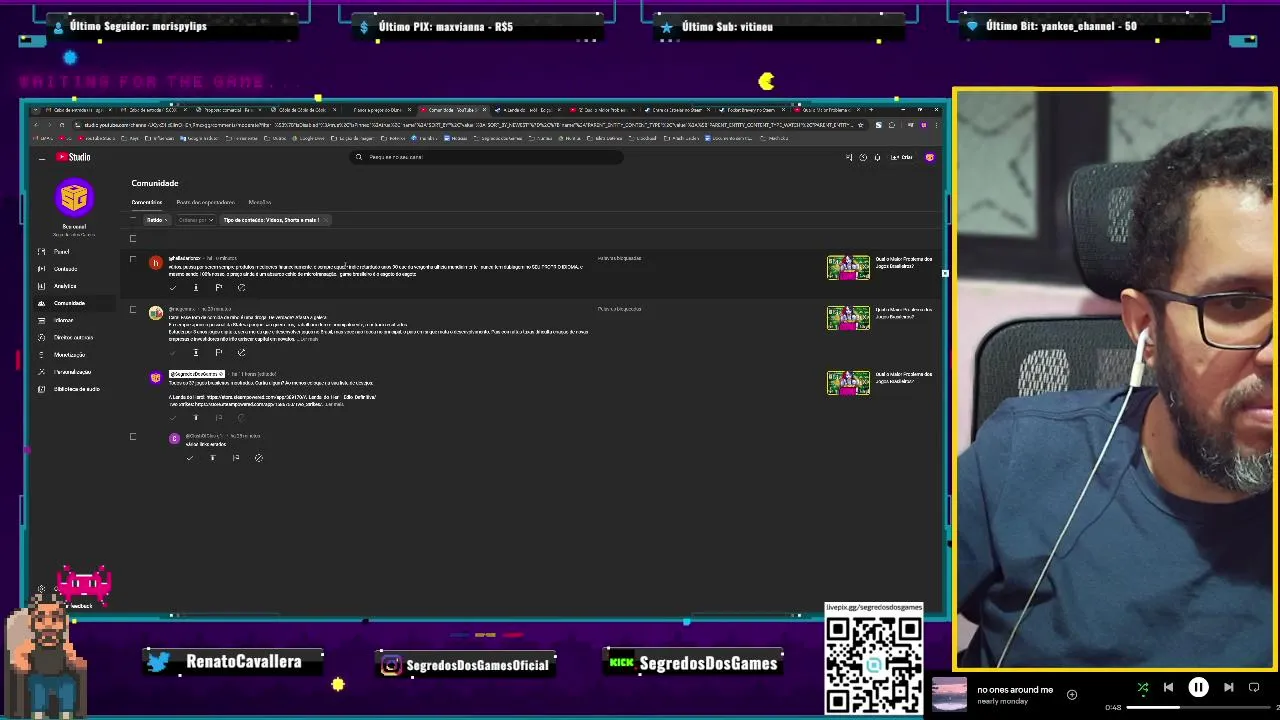Screen dimensions: 1280x720
Task: Hide user icon on last comment
Action: [x=258, y=458]
